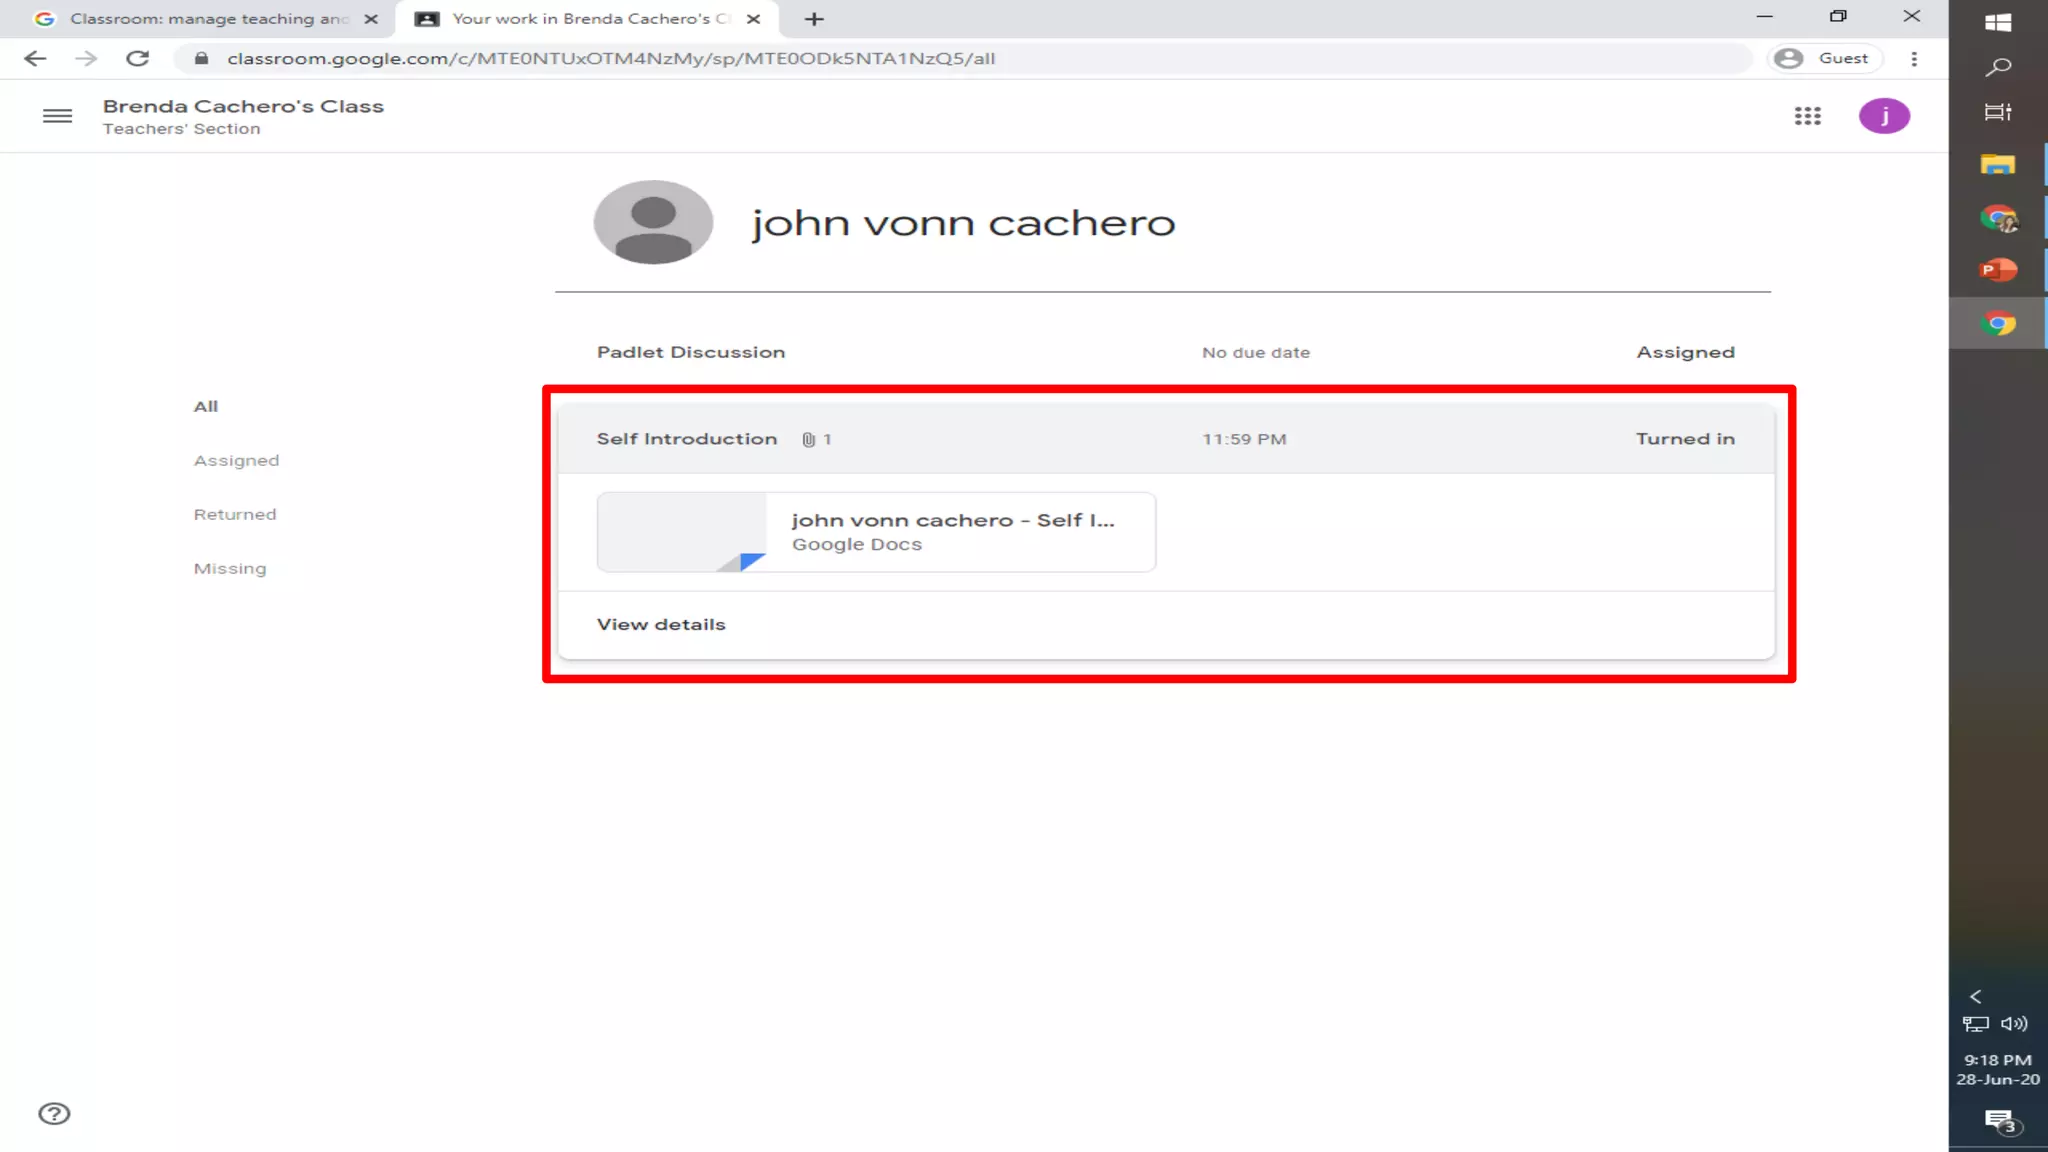Open the john vonn cachero Google Docs attachment
Screen dimensions: 2048x1152
876,532
